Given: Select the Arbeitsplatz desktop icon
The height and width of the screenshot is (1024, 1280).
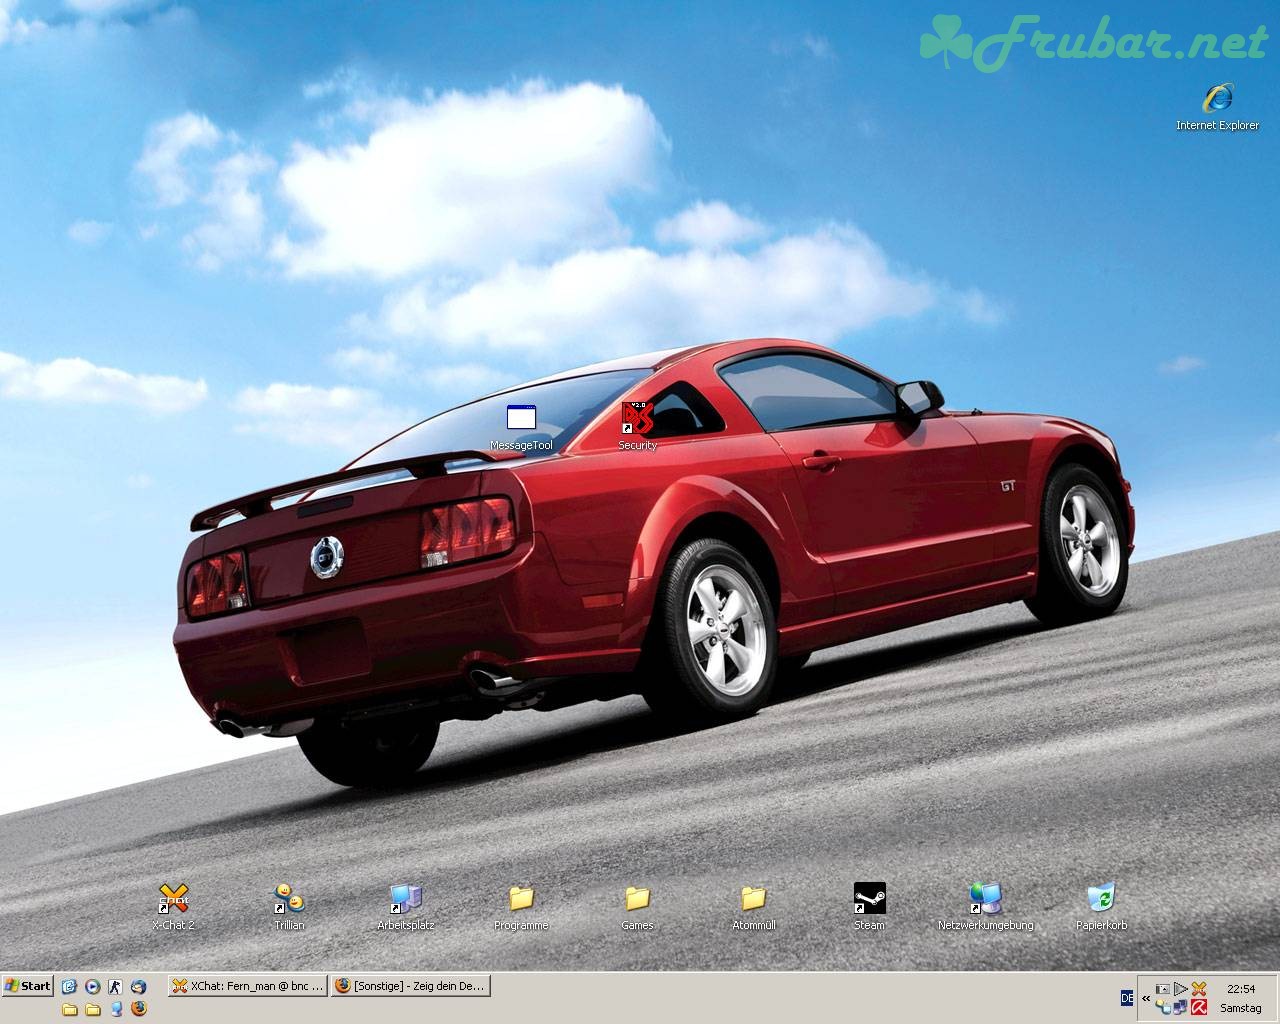Looking at the screenshot, I should coord(405,907).
